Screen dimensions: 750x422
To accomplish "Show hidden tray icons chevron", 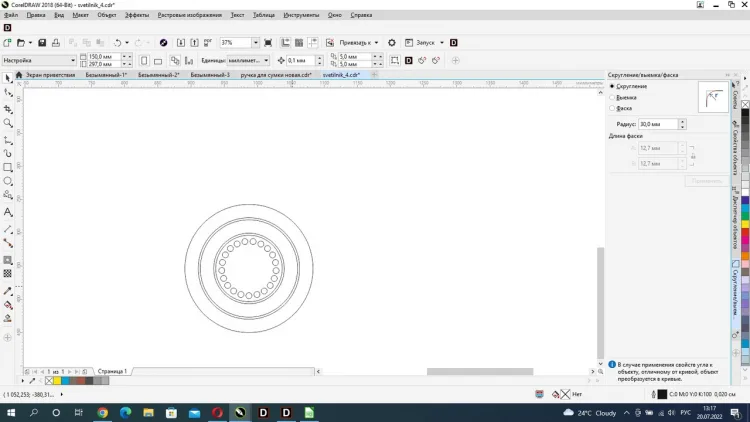I will click(x=626, y=412).
